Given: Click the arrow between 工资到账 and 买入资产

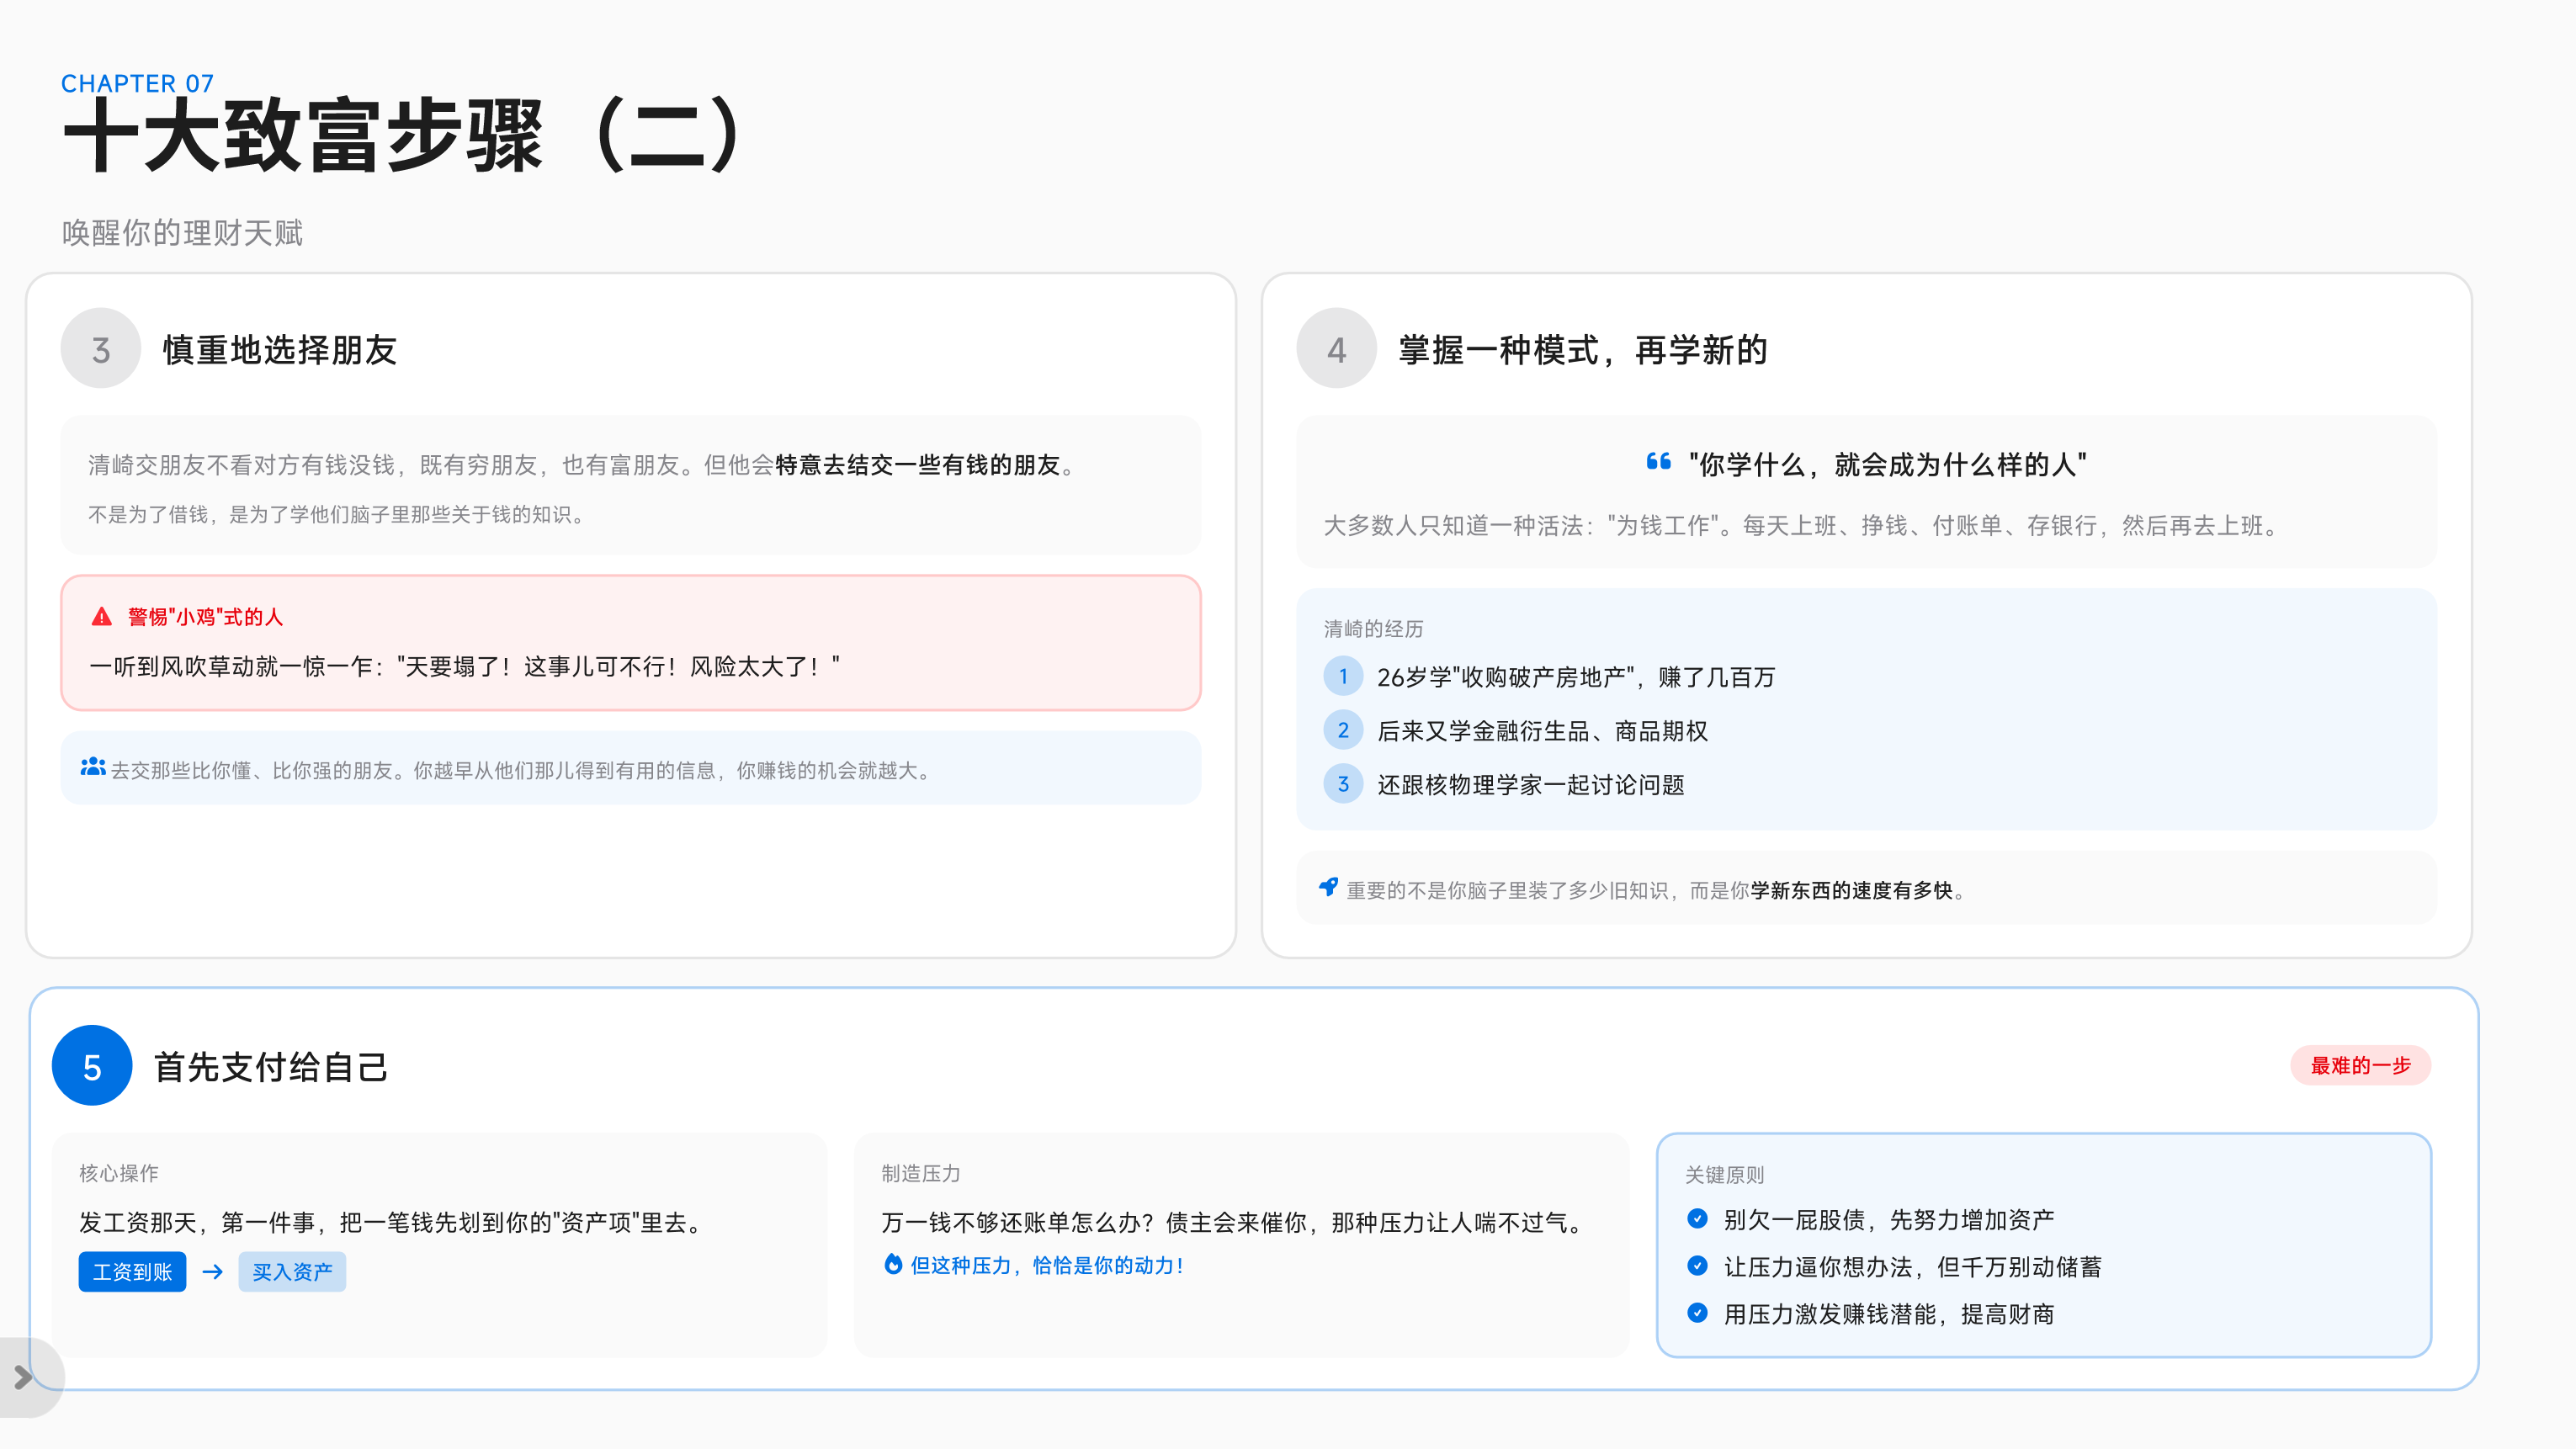Looking at the screenshot, I should pyautogui.click(x=212, y=1272).
